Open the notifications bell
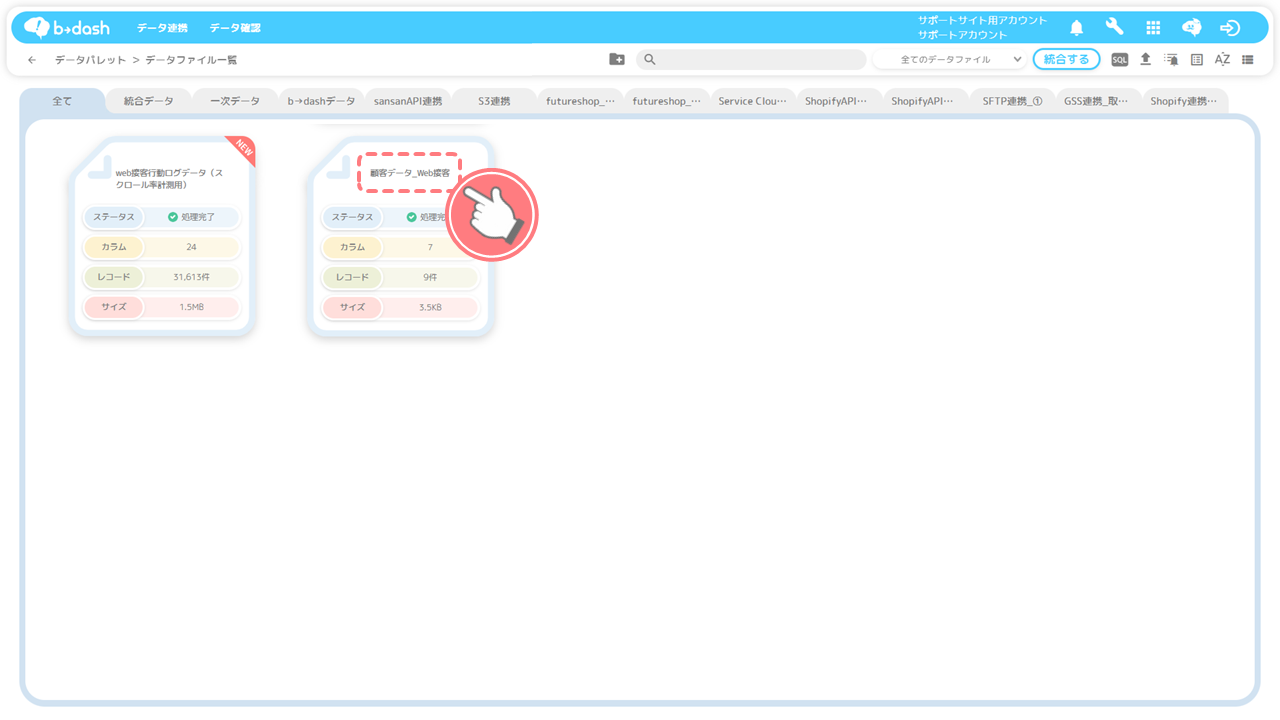This screenshot has height=720, width=1280. (1076, 28)
